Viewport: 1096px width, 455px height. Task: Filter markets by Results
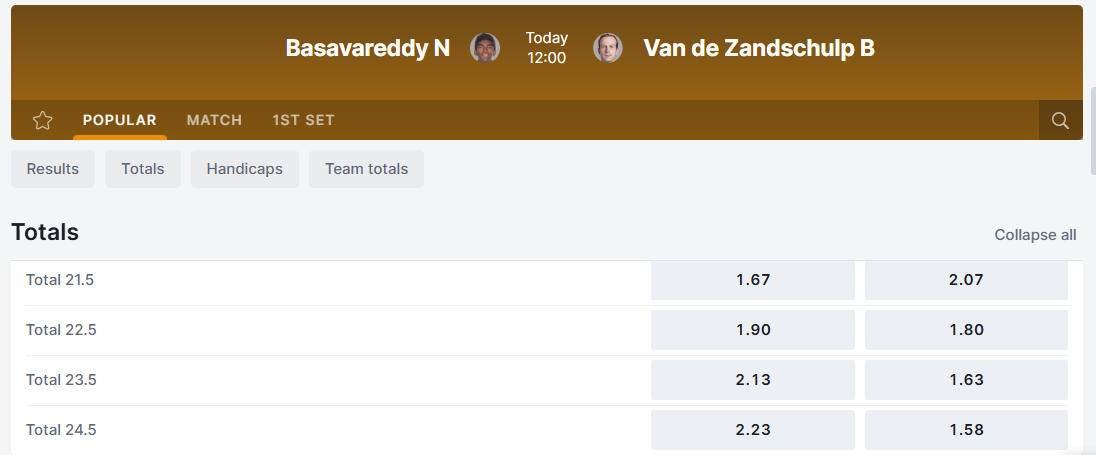(x=53, y=169)
